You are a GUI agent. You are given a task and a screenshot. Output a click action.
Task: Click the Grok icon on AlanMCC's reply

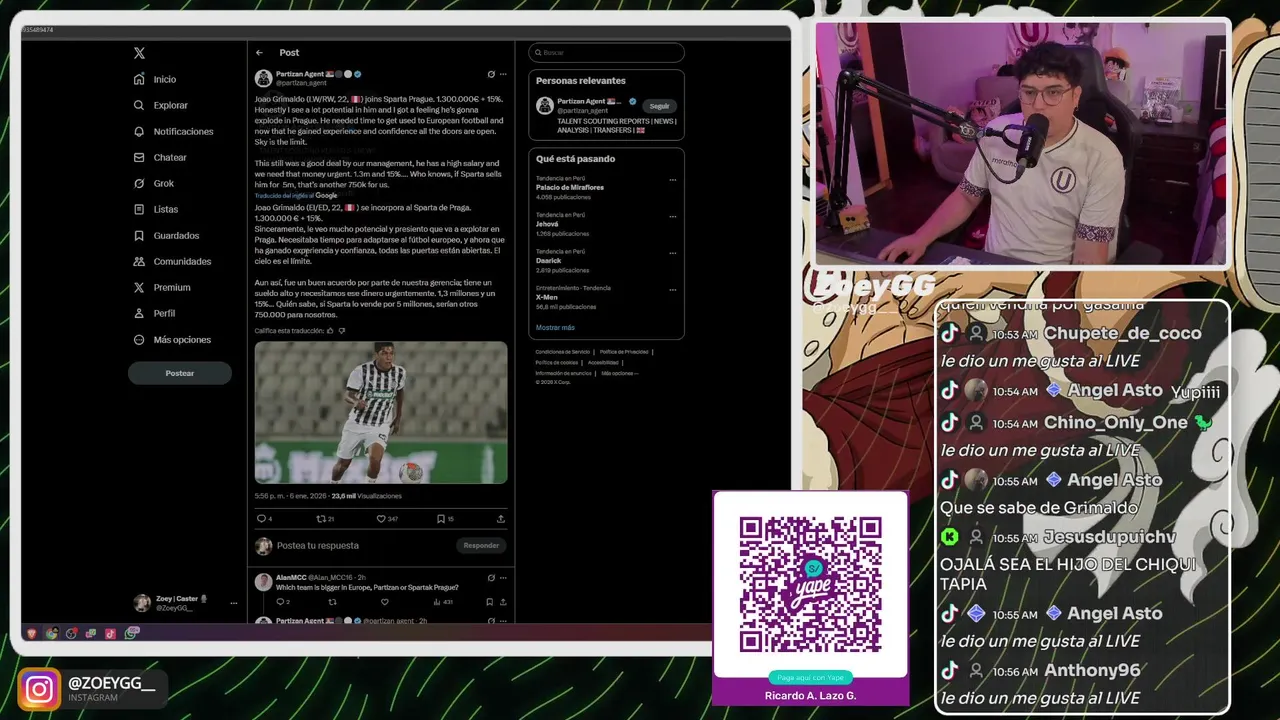point(491,577)
